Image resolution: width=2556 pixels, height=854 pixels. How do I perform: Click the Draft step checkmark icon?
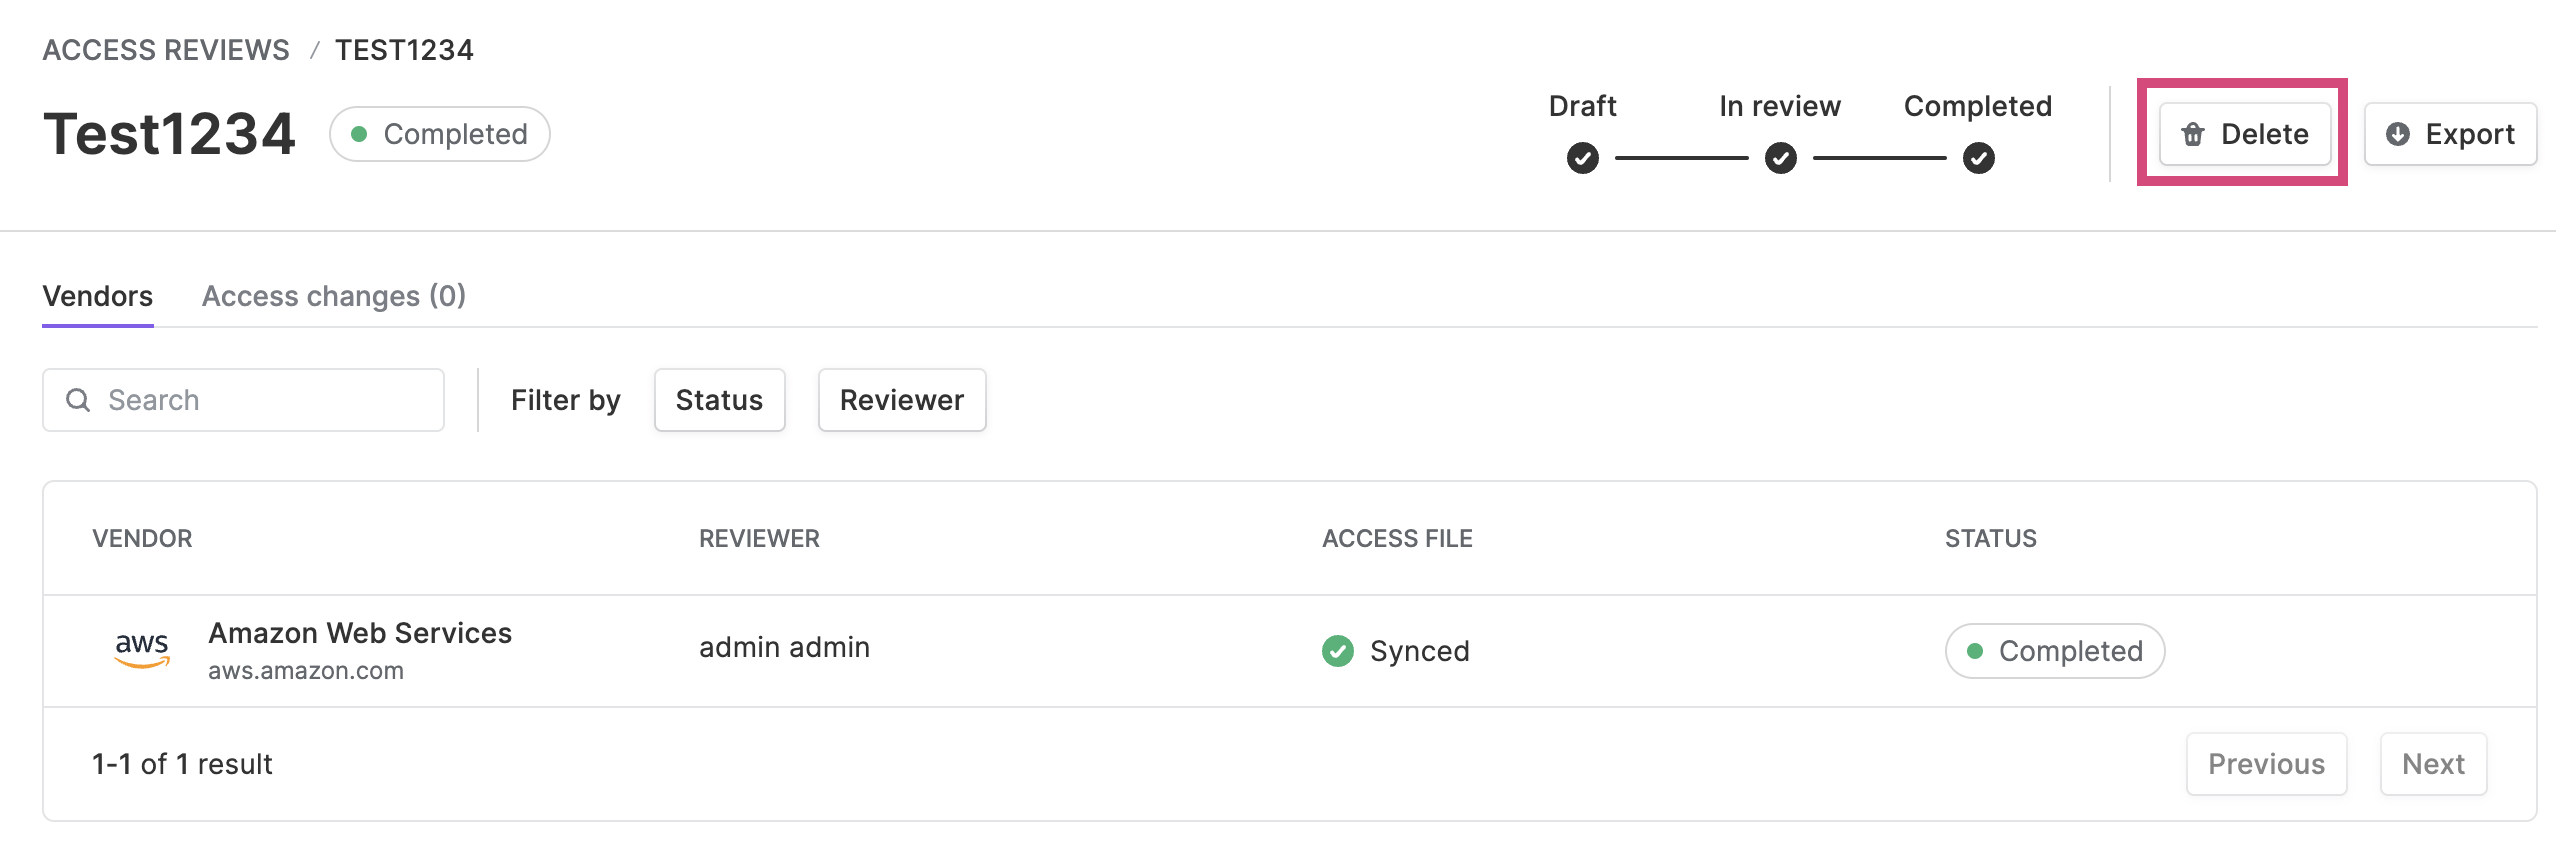coord(1583,158)
